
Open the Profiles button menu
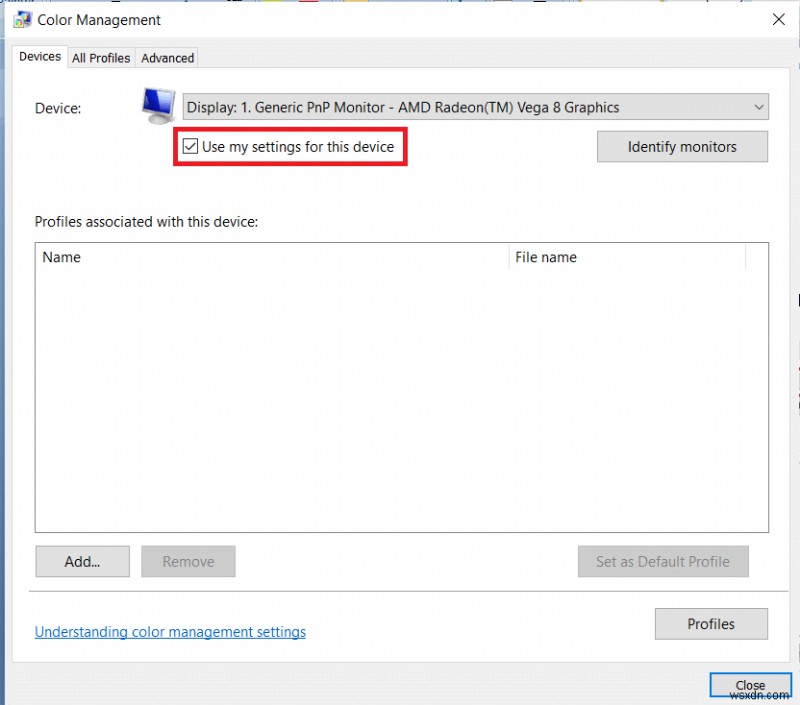pos(711,623)
